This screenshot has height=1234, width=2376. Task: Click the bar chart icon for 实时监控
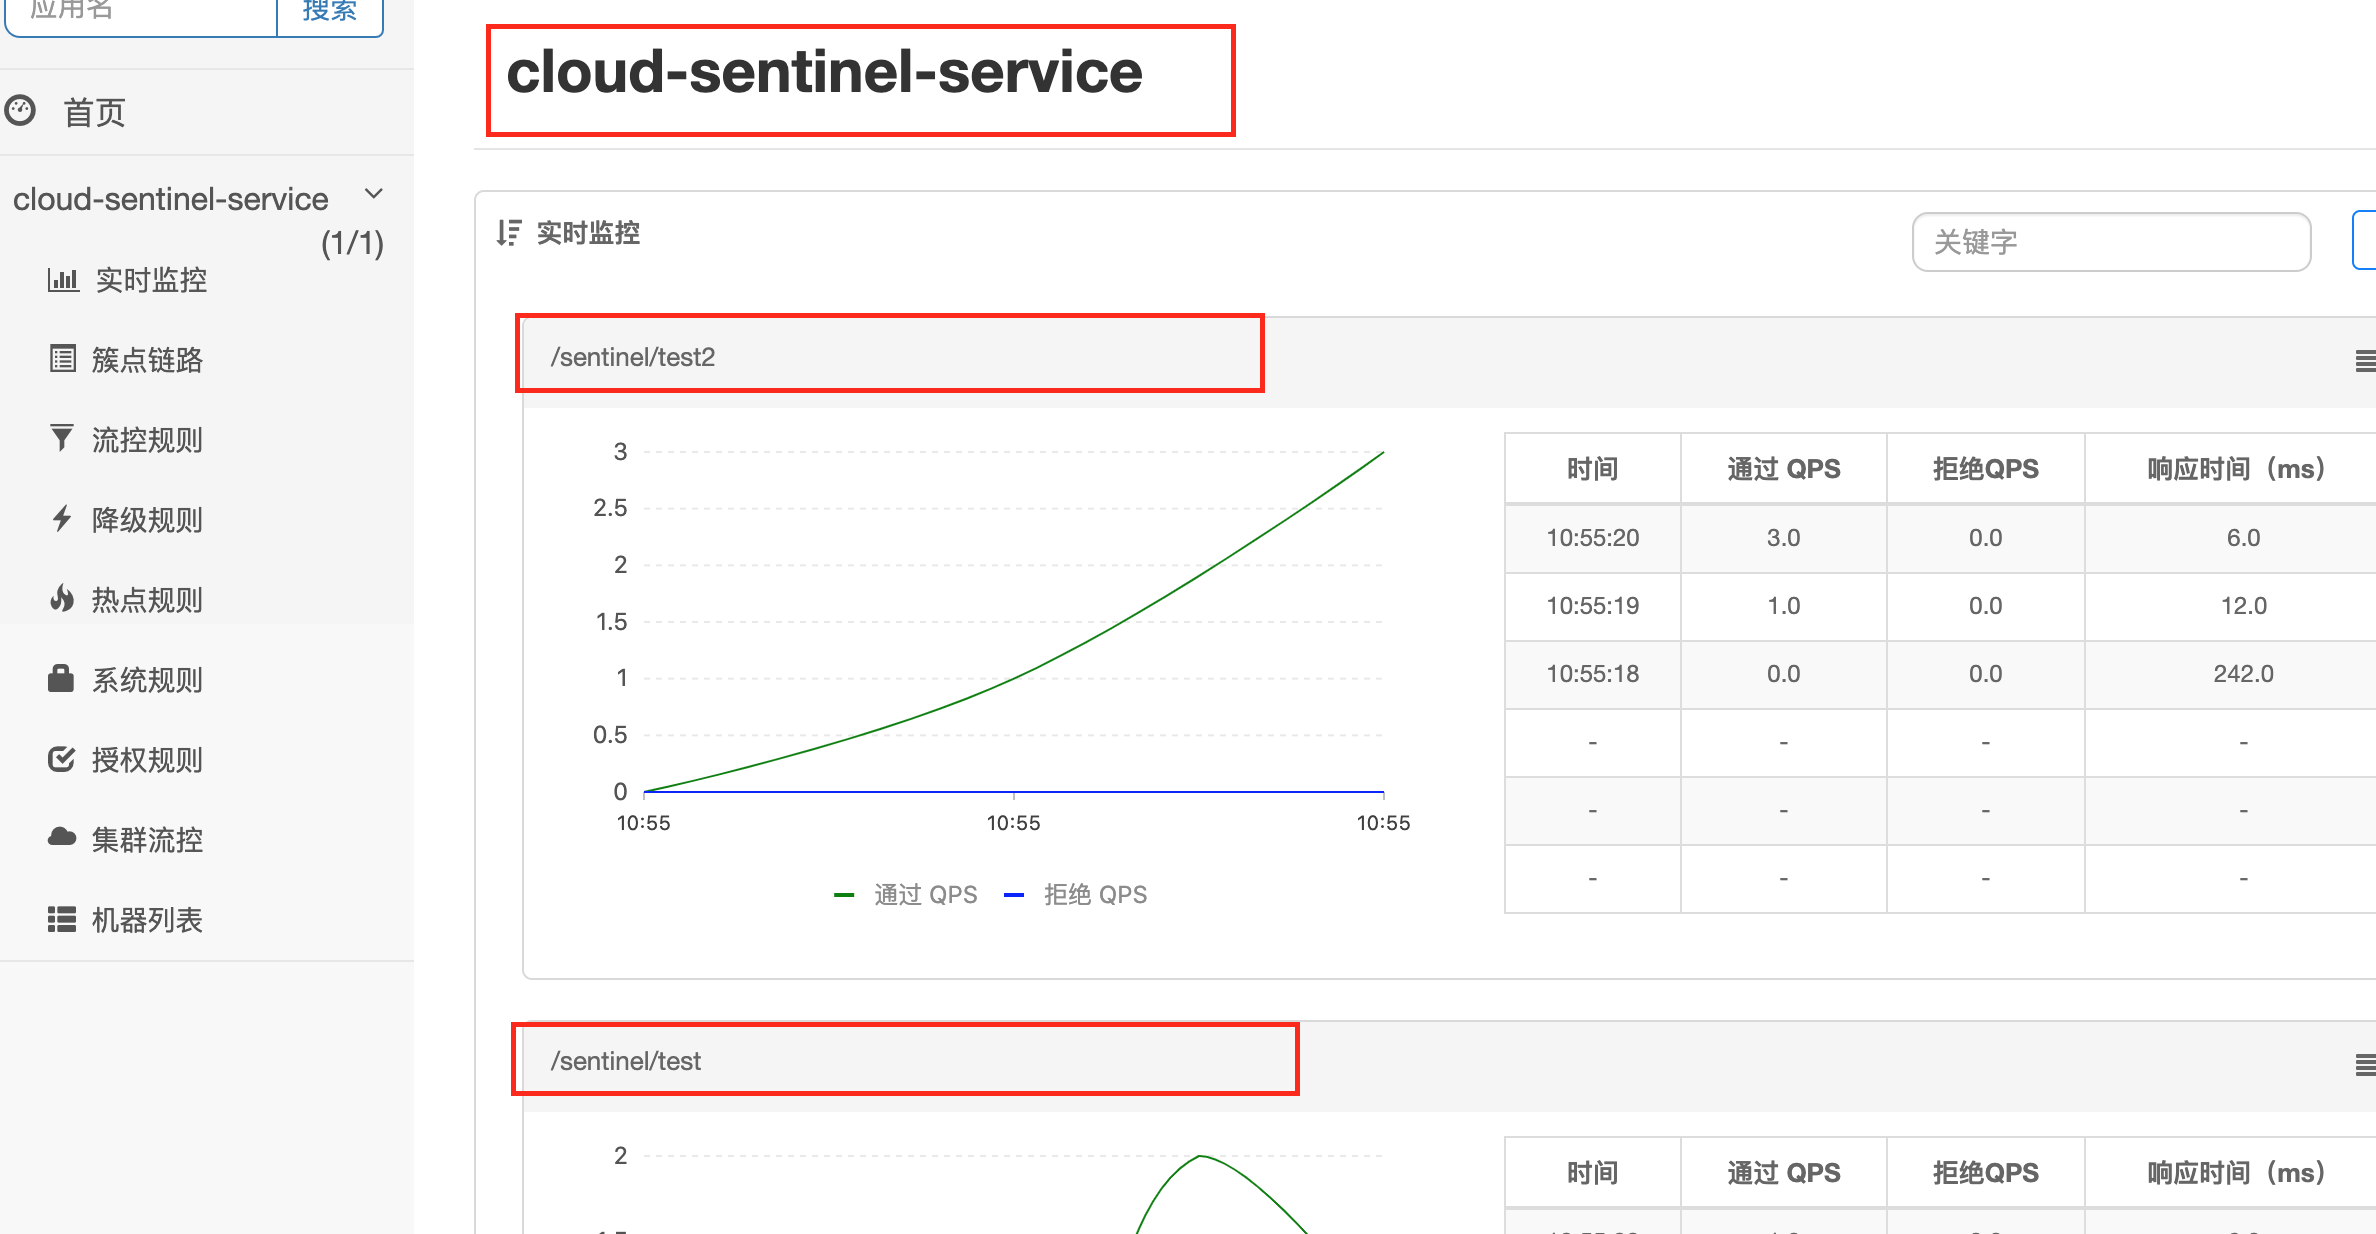coord(62,280)
